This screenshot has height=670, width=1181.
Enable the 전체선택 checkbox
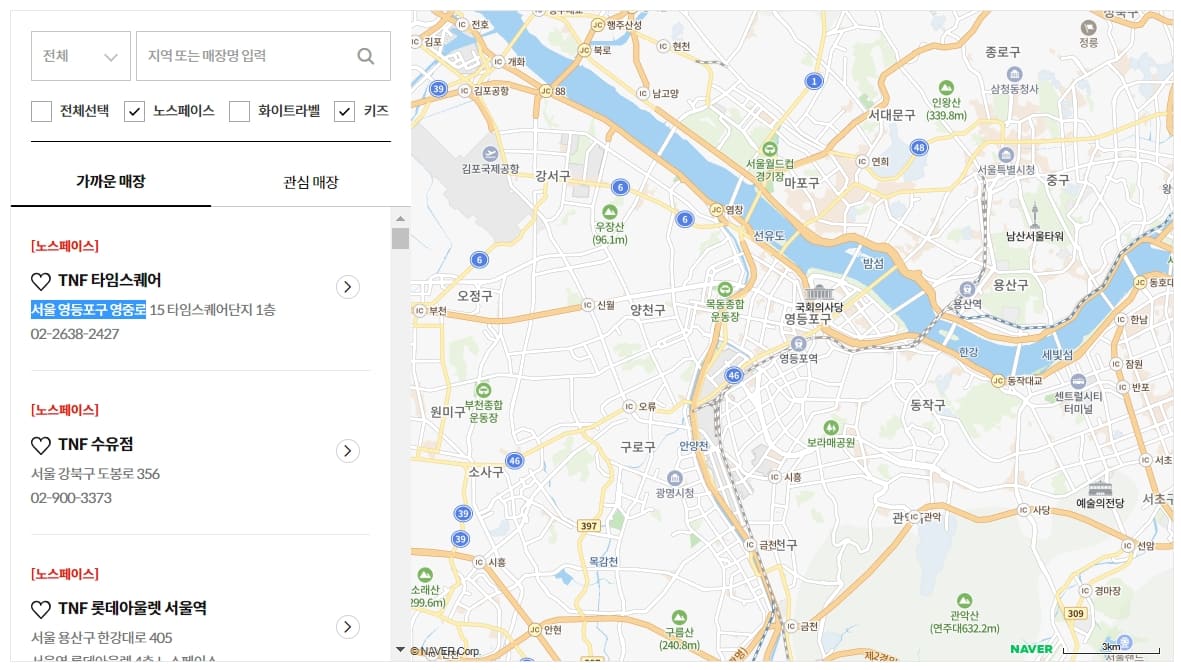41,111
